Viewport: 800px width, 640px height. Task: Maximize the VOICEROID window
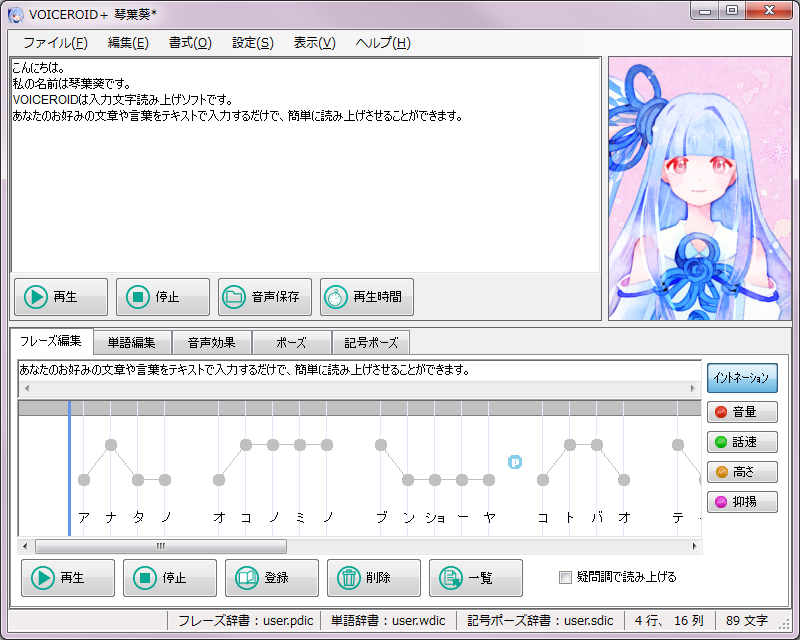point(732,11)
